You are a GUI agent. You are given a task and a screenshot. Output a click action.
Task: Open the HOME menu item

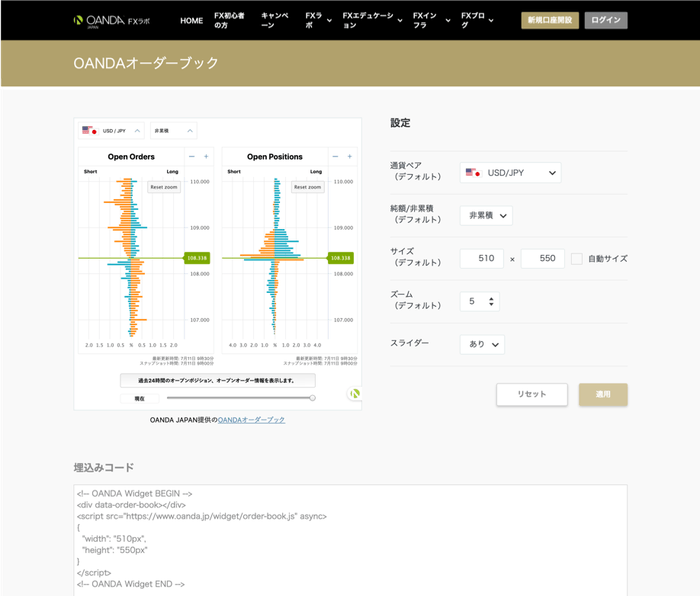click(x=191, y=20)
